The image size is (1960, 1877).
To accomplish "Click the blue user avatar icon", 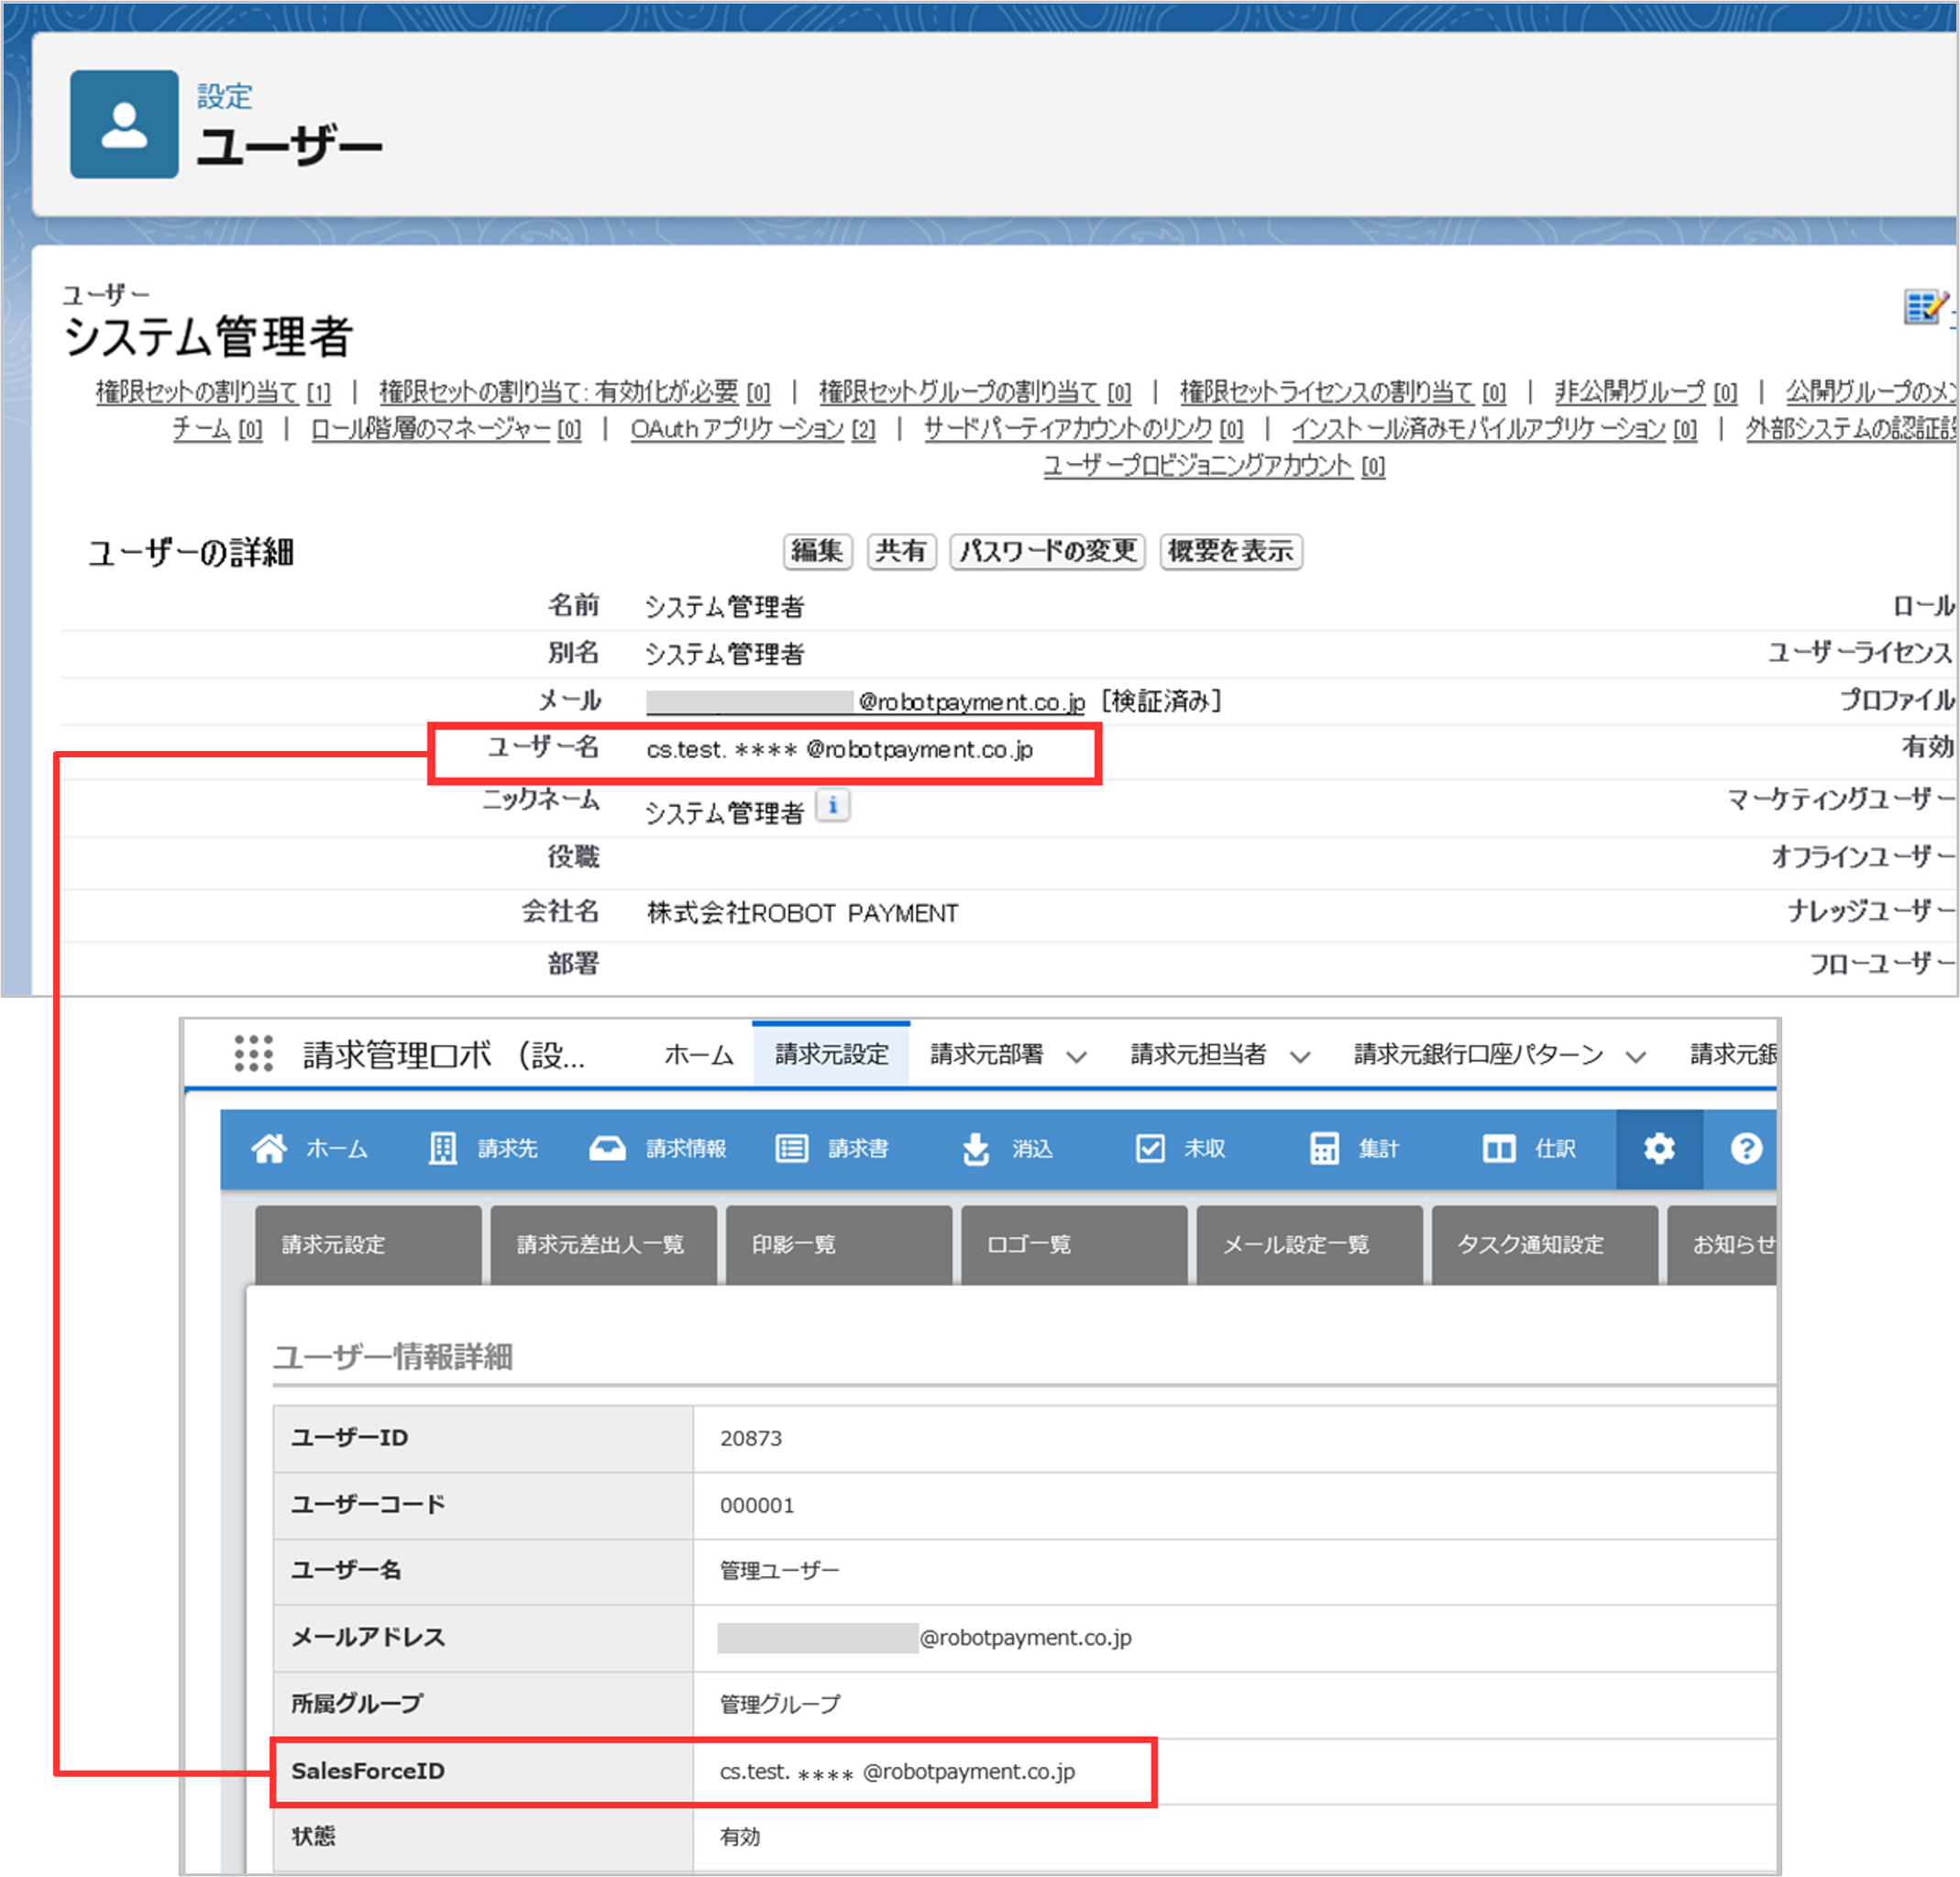I will [x=124, y=125].
